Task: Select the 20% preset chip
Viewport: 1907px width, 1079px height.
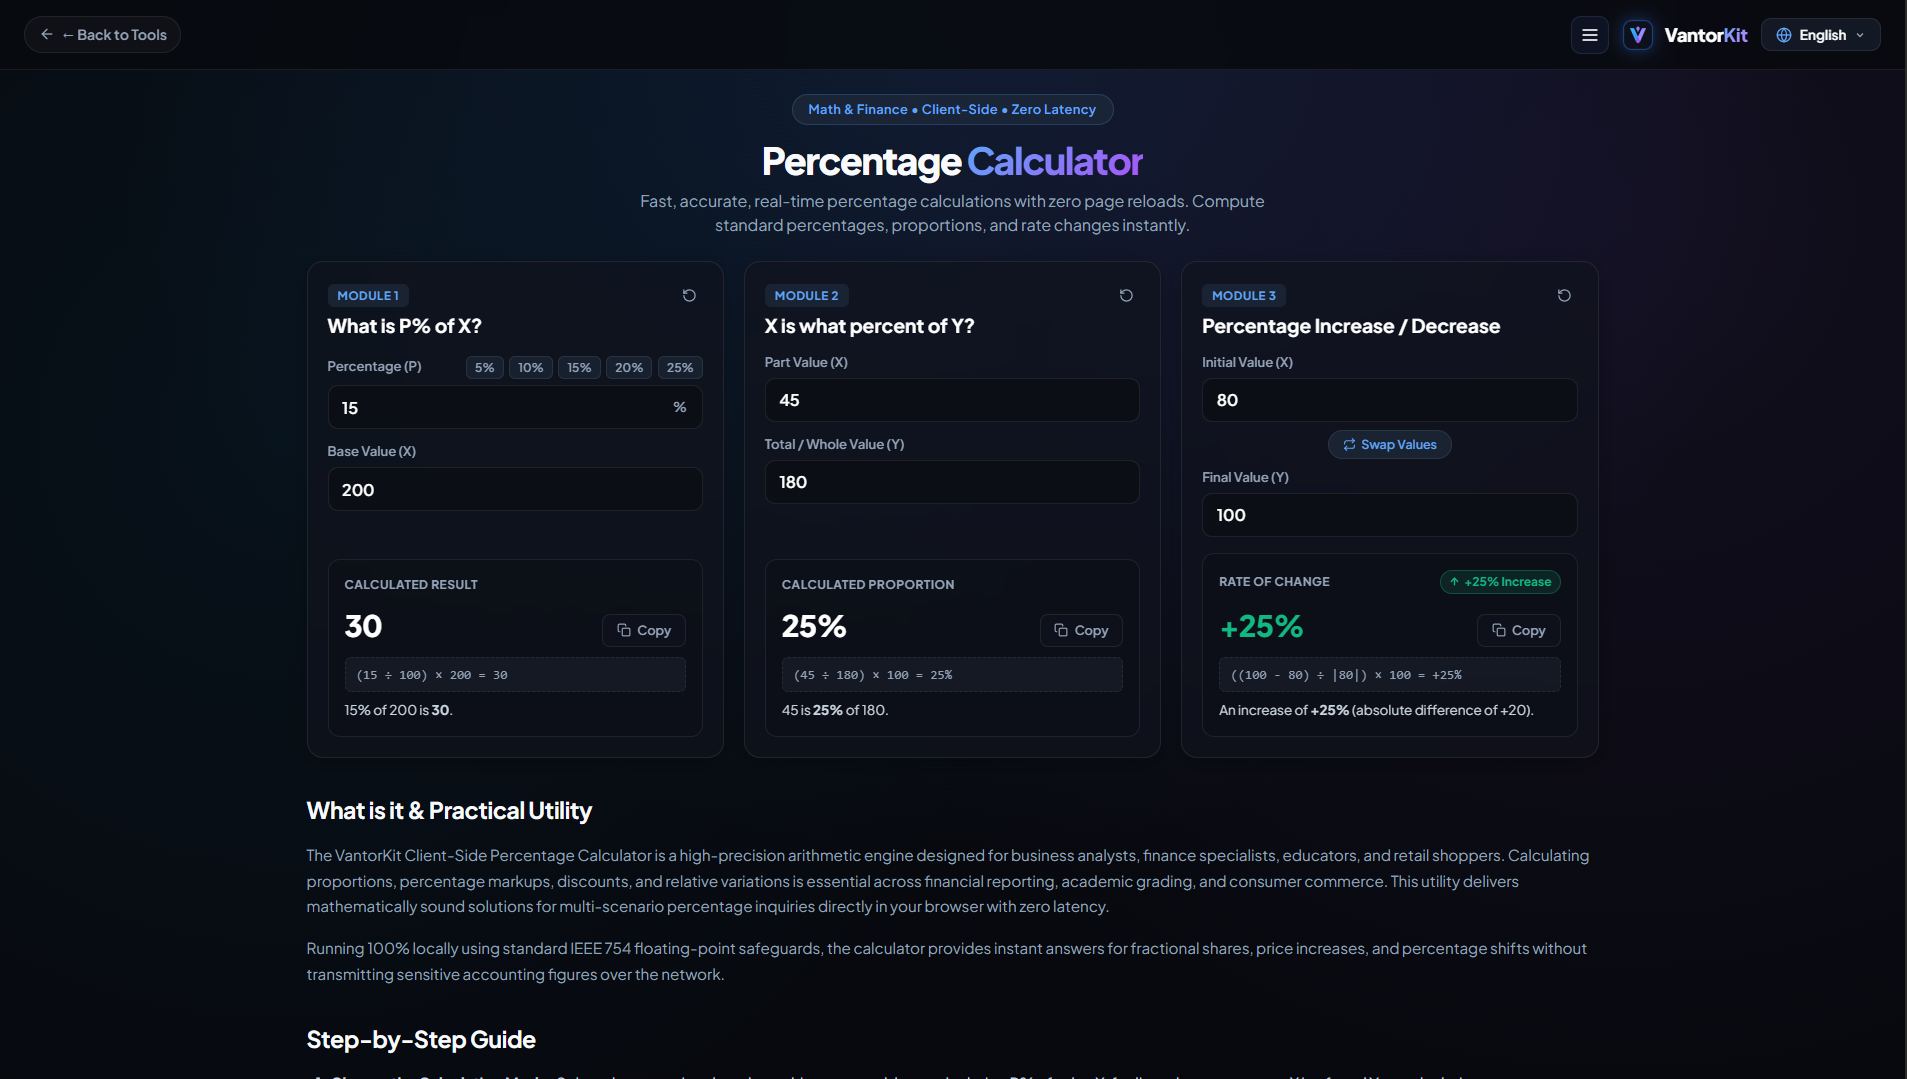Action: click(x=629, y=367)
